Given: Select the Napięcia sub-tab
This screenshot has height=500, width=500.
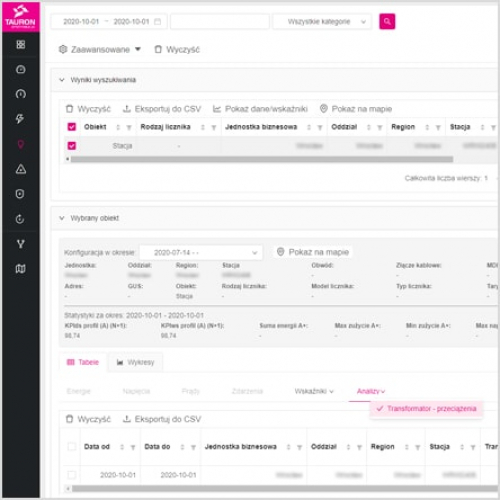Looking at the screenshot, I should coord(136,391).
